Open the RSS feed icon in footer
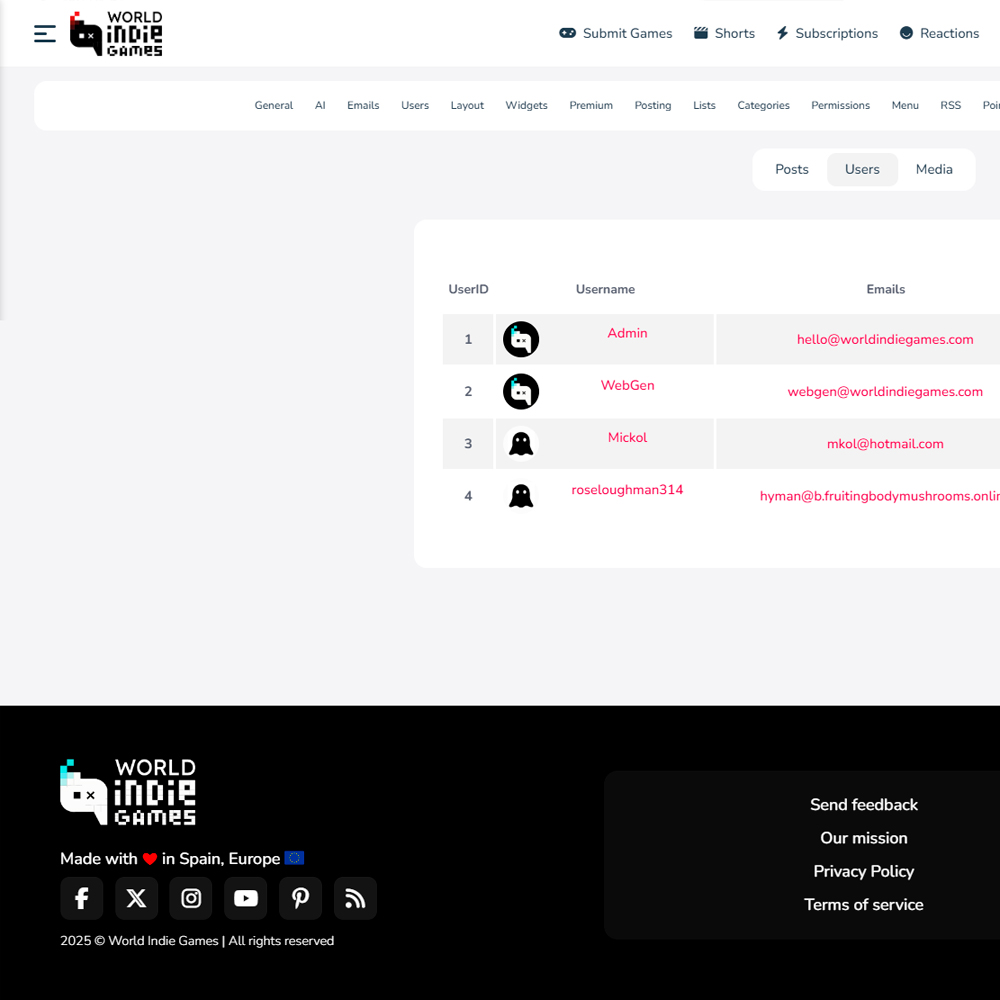 355,898
